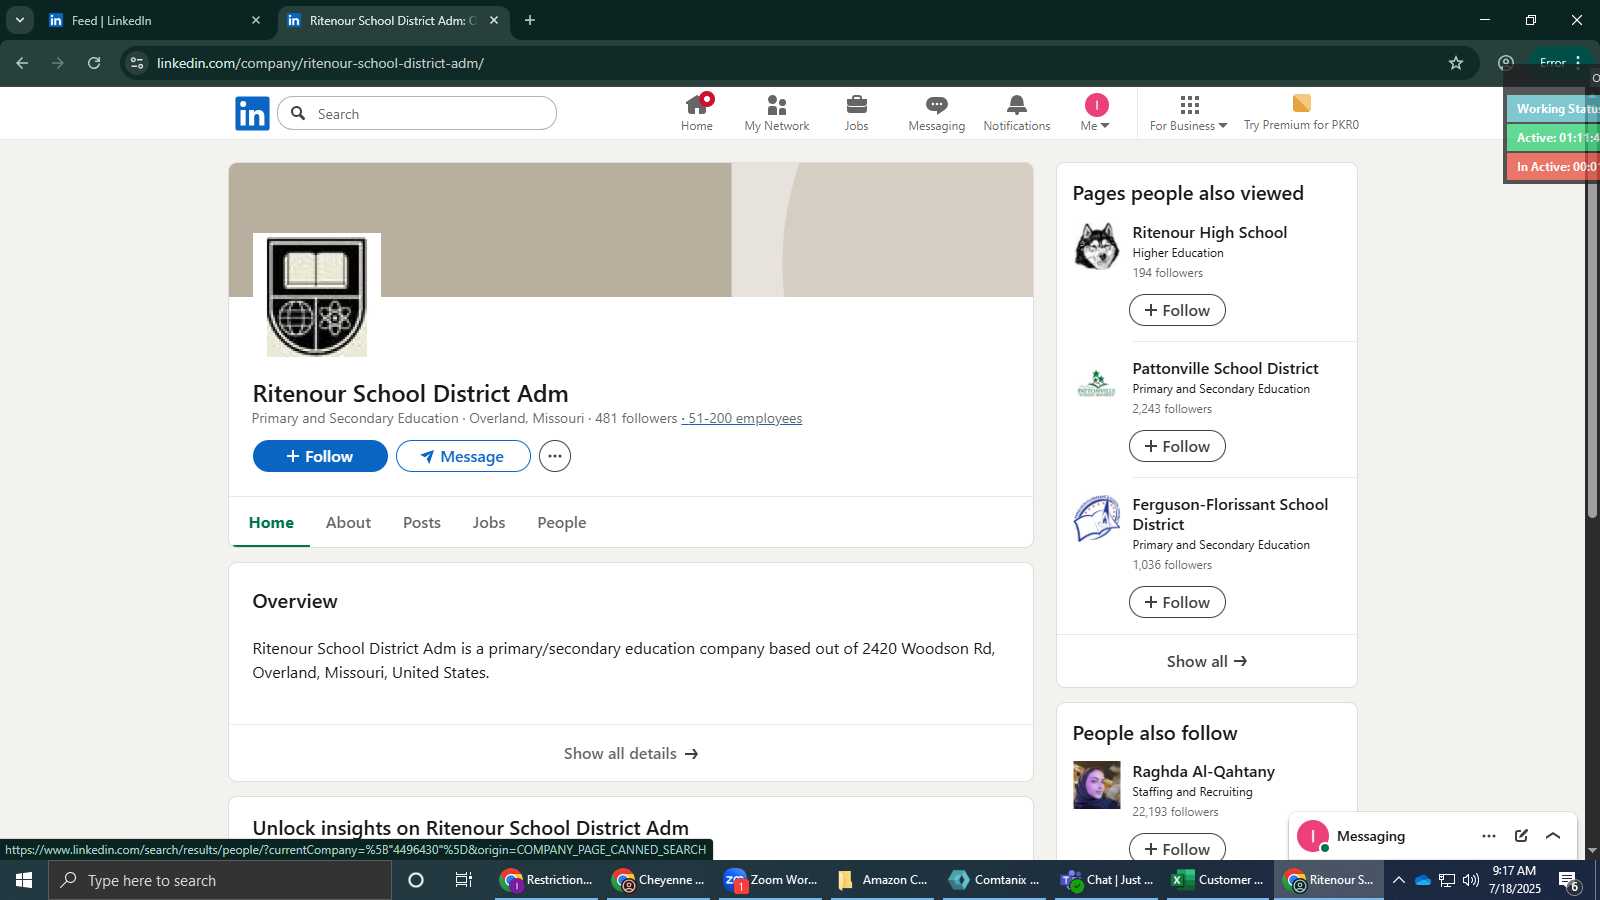Open the Windows notification center
1600x900 pixels.
(1568, 880)
